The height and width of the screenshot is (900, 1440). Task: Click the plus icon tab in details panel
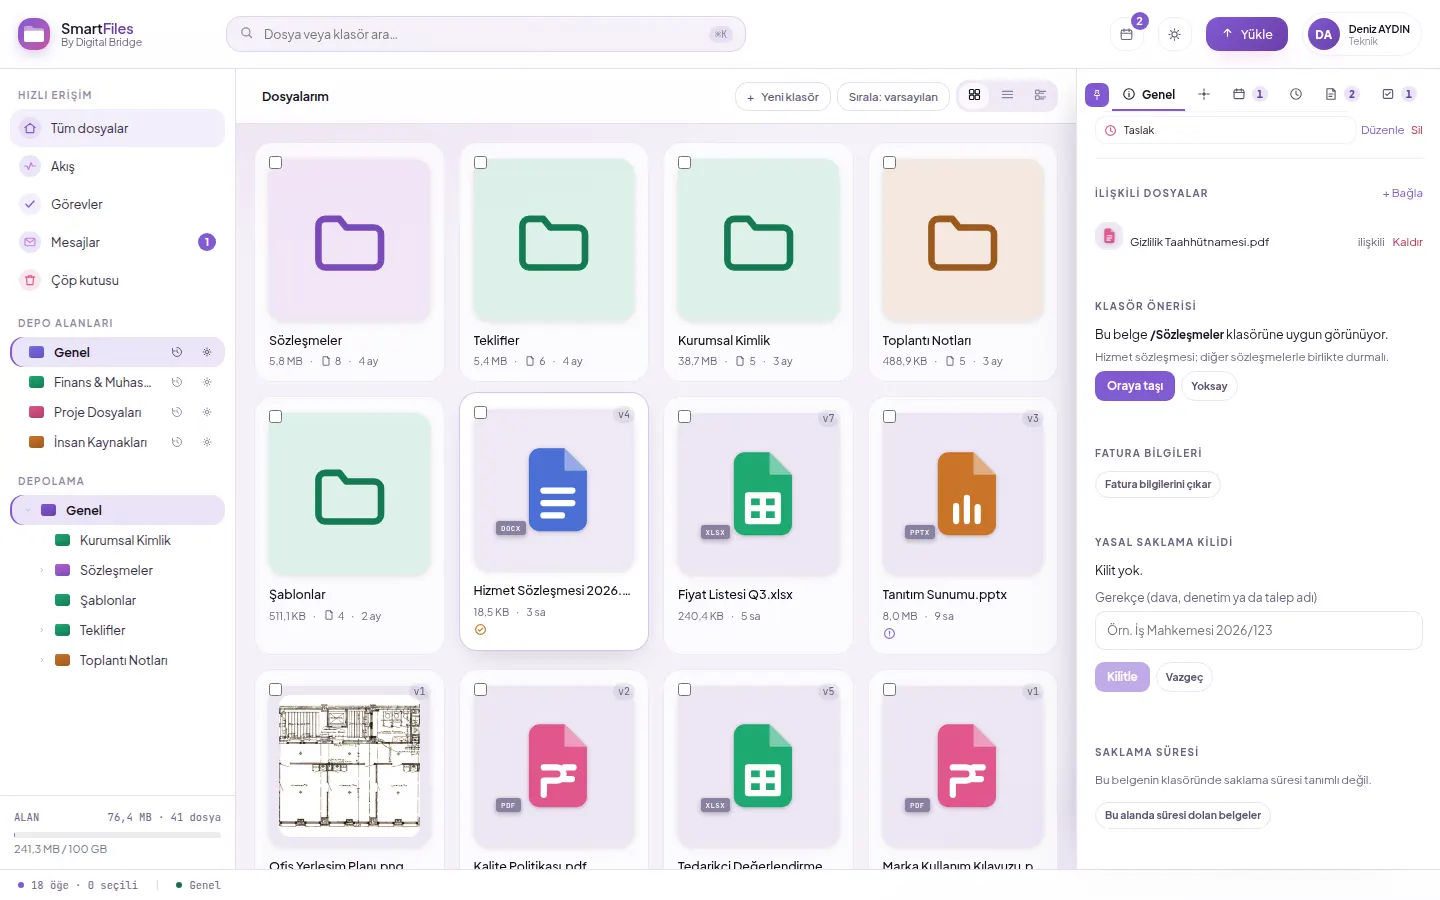click(x=1204, y=94)
